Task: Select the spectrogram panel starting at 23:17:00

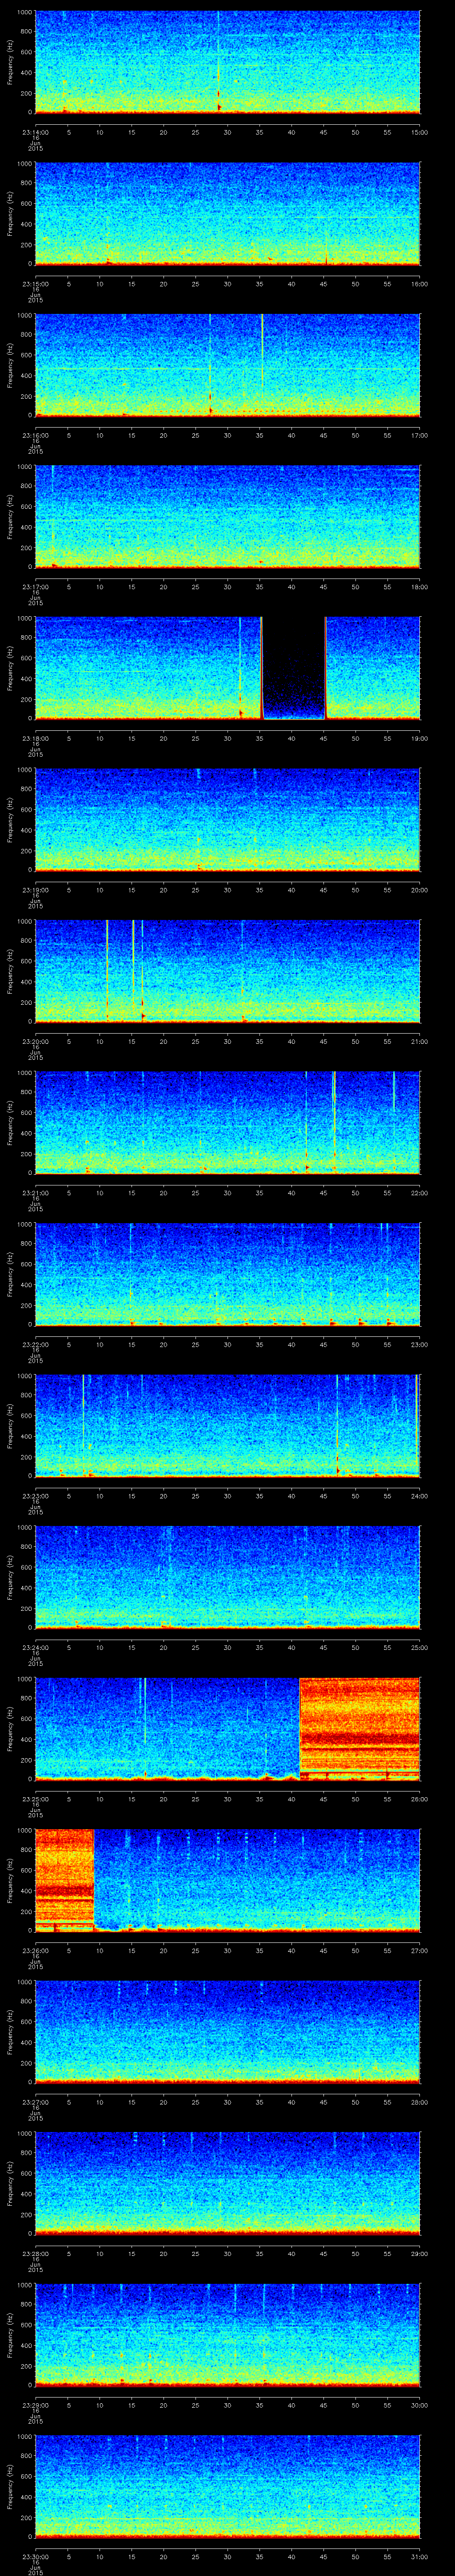Action: (227, 517)
